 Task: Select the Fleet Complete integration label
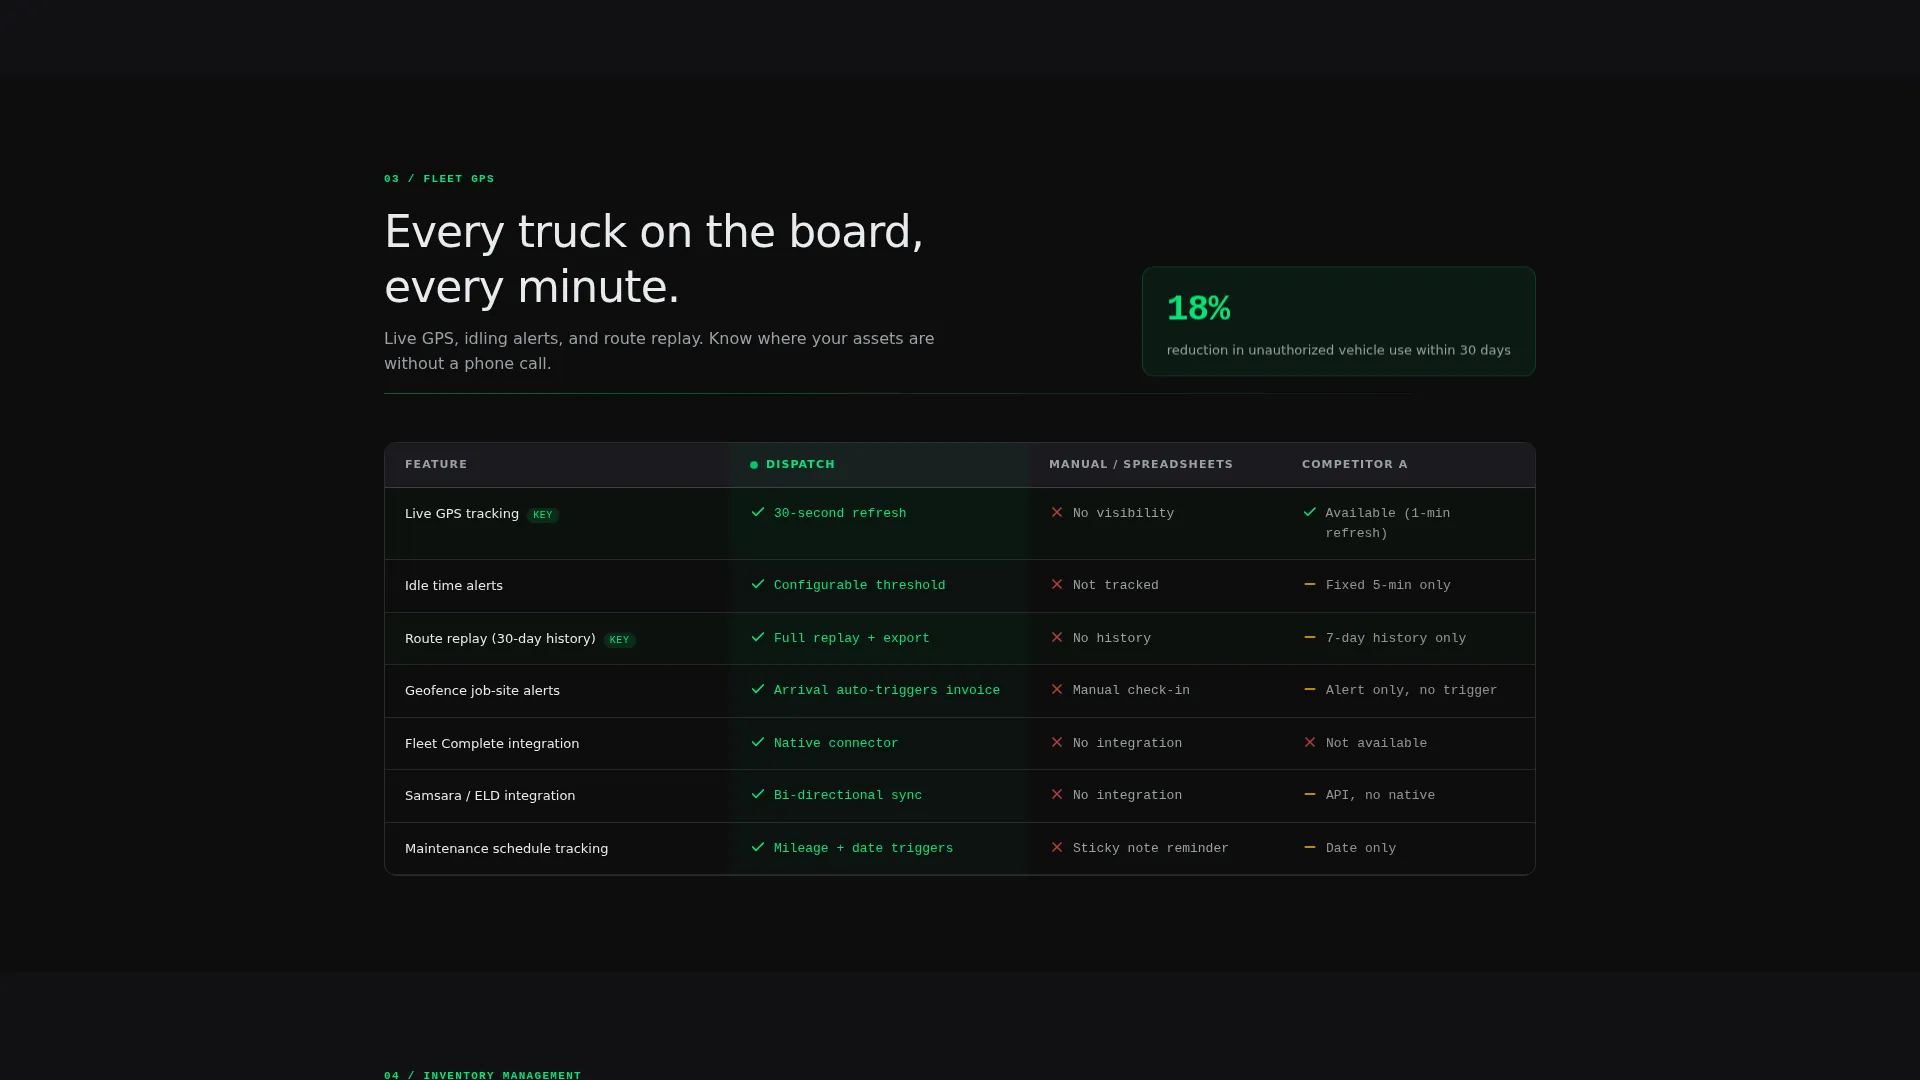pyautogui.click(x=492, y=744)
